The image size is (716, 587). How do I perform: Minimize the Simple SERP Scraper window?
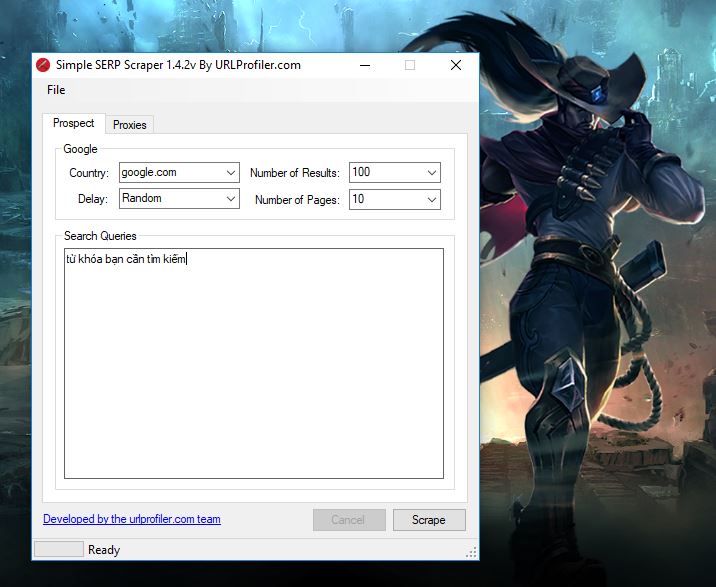365,65
